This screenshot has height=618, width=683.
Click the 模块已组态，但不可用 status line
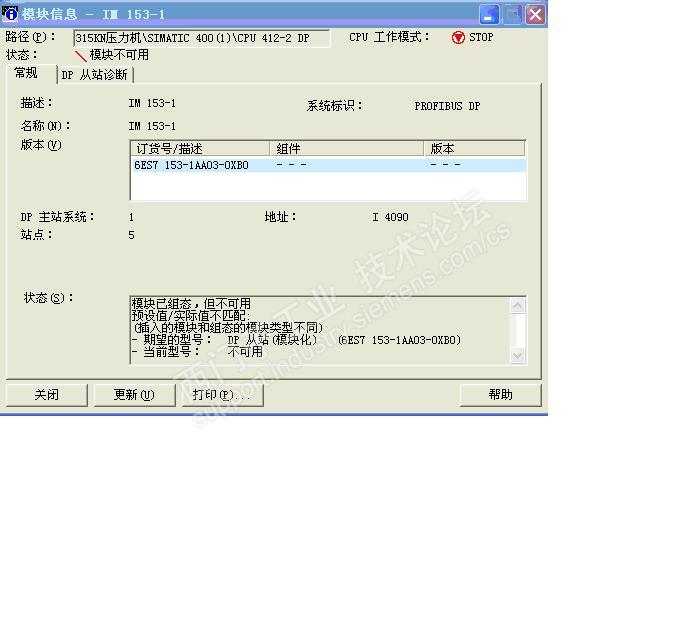coord(191,304)
